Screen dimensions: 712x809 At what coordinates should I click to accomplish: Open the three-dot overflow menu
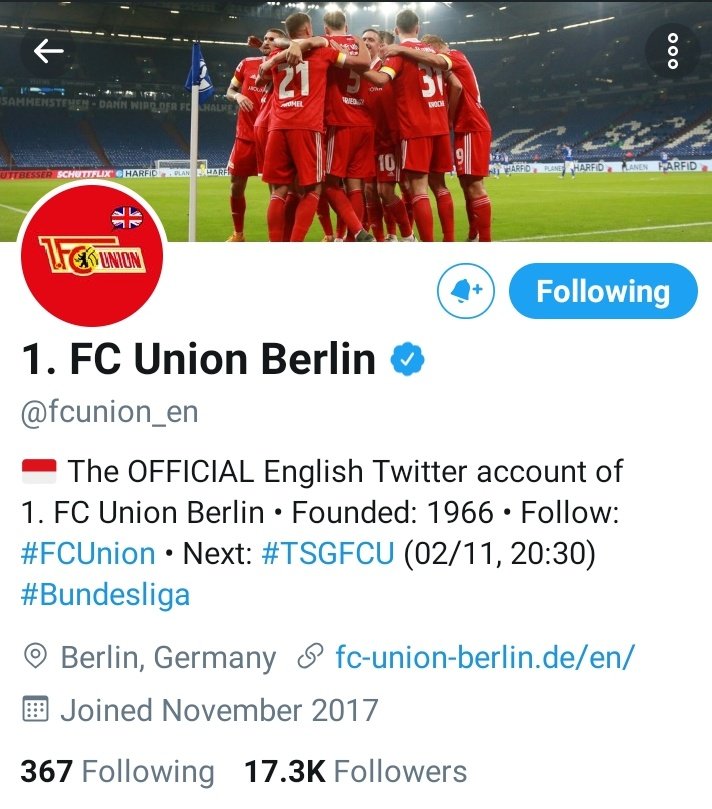pyautogui.click(x=673, y=51)
